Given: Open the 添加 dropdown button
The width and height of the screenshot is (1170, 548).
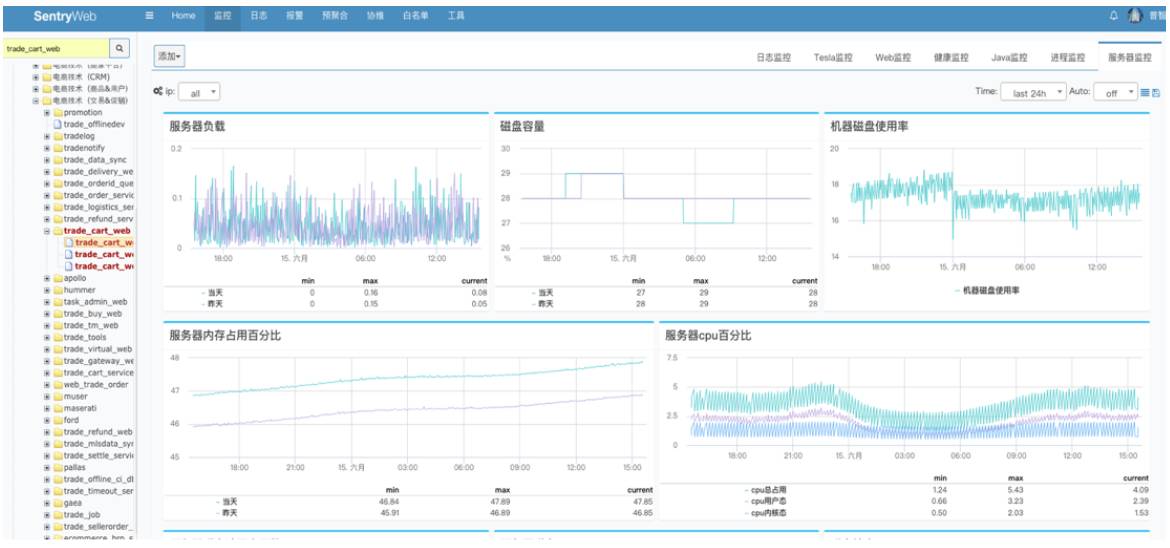Looking at the screenshot, I should pyautogui.click(x=170, y=56).
